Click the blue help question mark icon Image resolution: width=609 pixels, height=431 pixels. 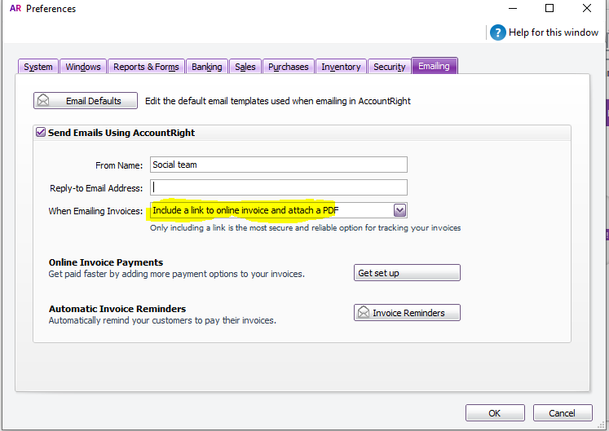(x=498, y=33)
